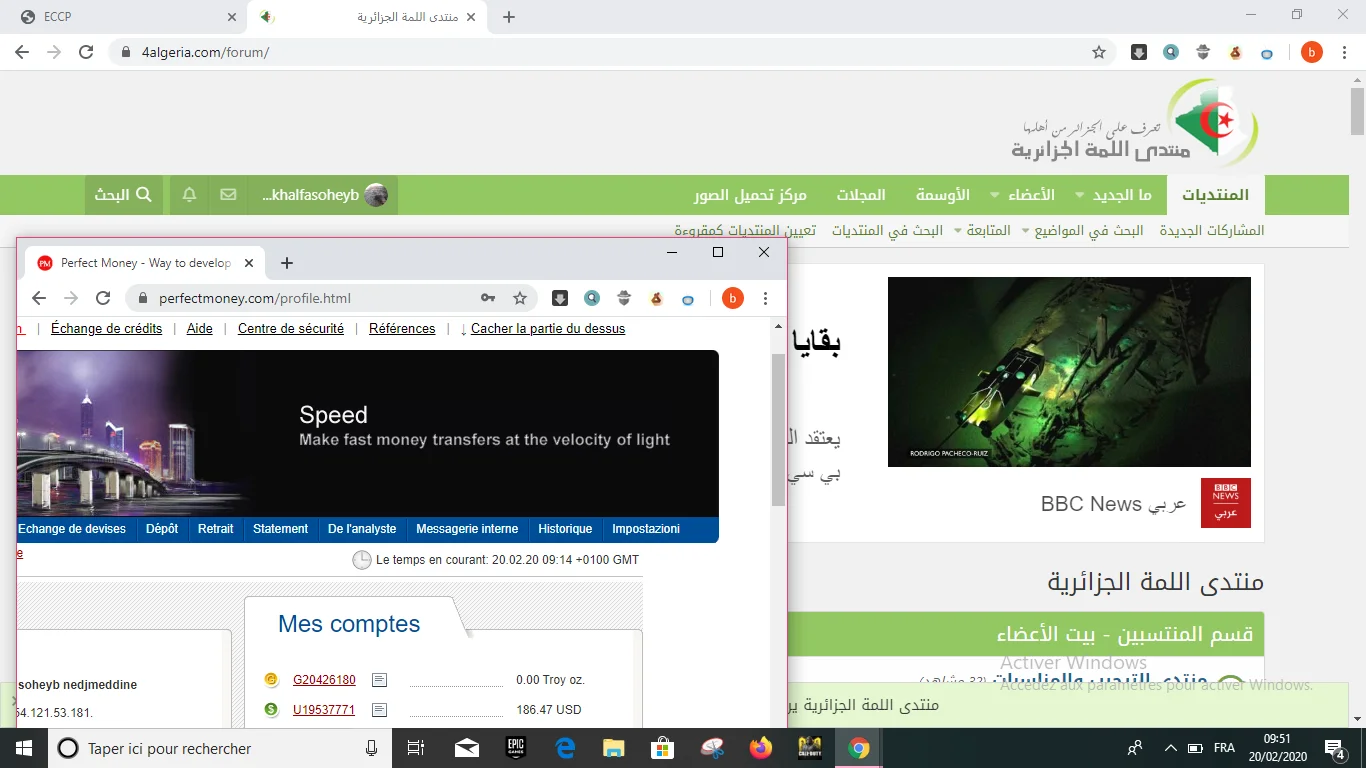The height and width of the screenshot is (768, 1366).
Task: Open the Windows notification center icon
Action: [x=1334, y=748]
